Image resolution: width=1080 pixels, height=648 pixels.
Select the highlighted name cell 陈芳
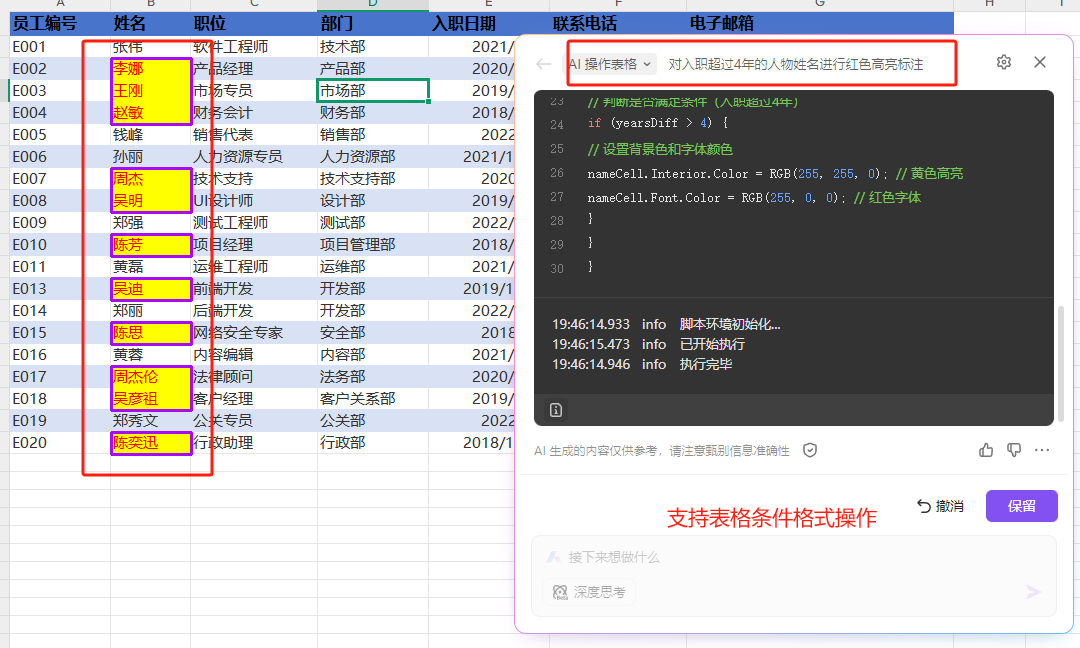click(150, 245)
